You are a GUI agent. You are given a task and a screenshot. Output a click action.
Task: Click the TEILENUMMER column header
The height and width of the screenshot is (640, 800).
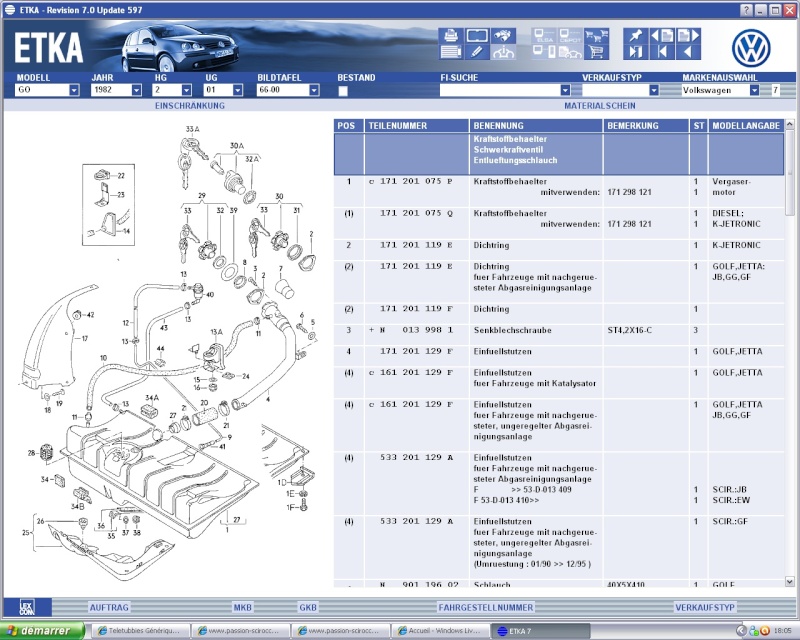tap(416, 126)
